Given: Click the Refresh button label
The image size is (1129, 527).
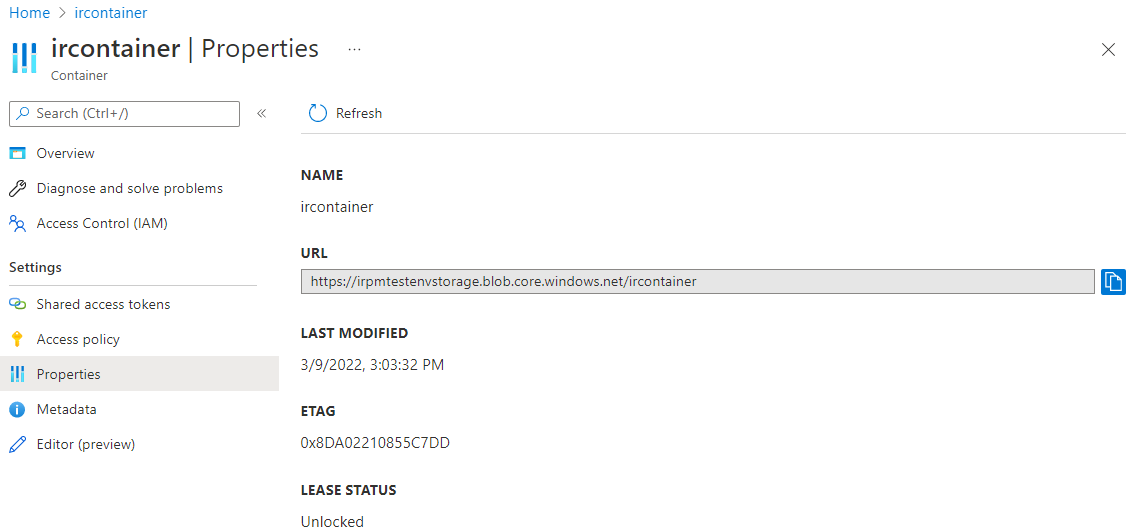Looking at the screenshot, I should 359,114.
